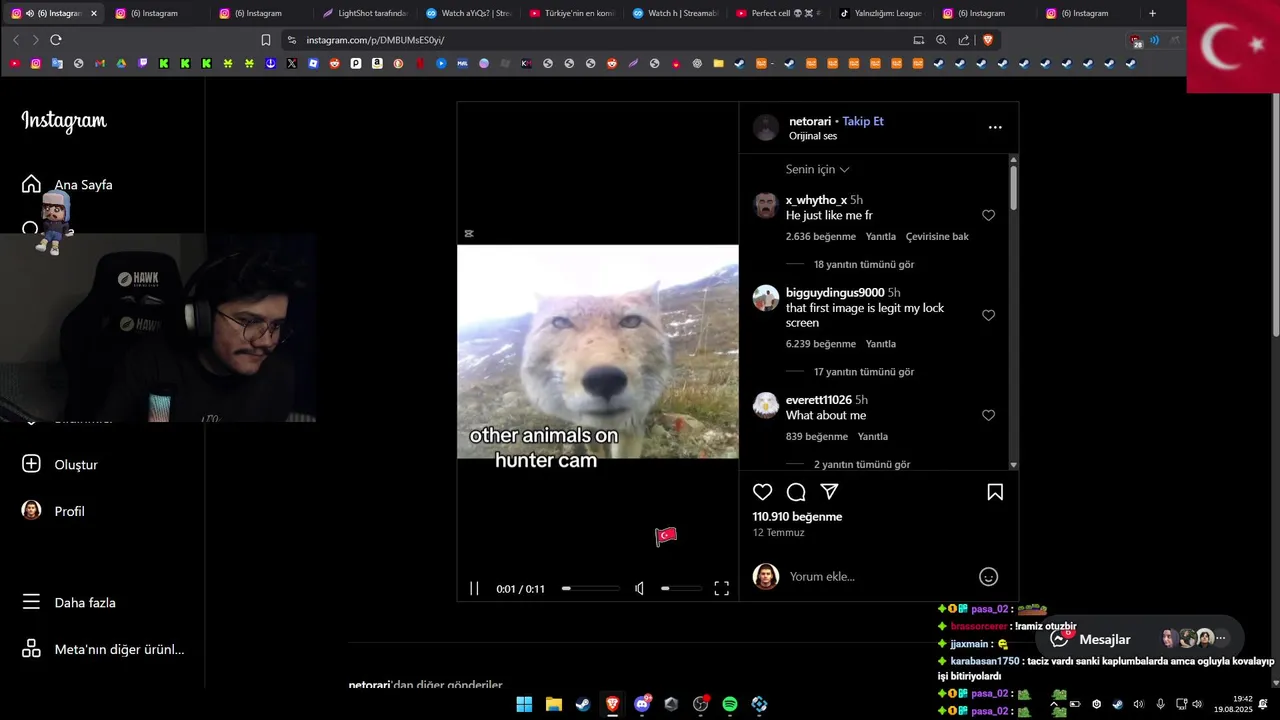Screen dimensions: 1280x720
Task: Like everett11026's comment
Action: 988,415
